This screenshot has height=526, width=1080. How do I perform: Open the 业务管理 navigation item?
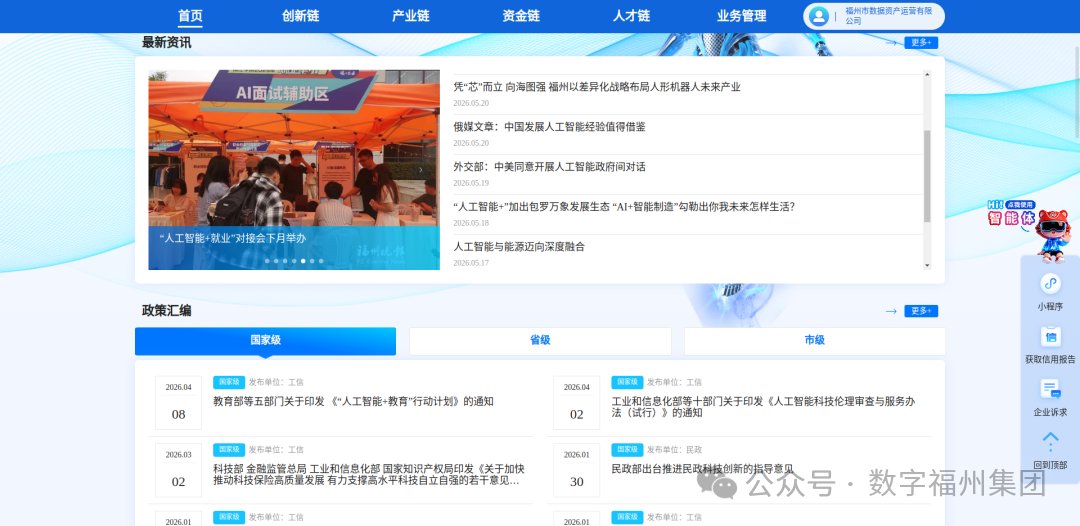click(x=741, y=16)
